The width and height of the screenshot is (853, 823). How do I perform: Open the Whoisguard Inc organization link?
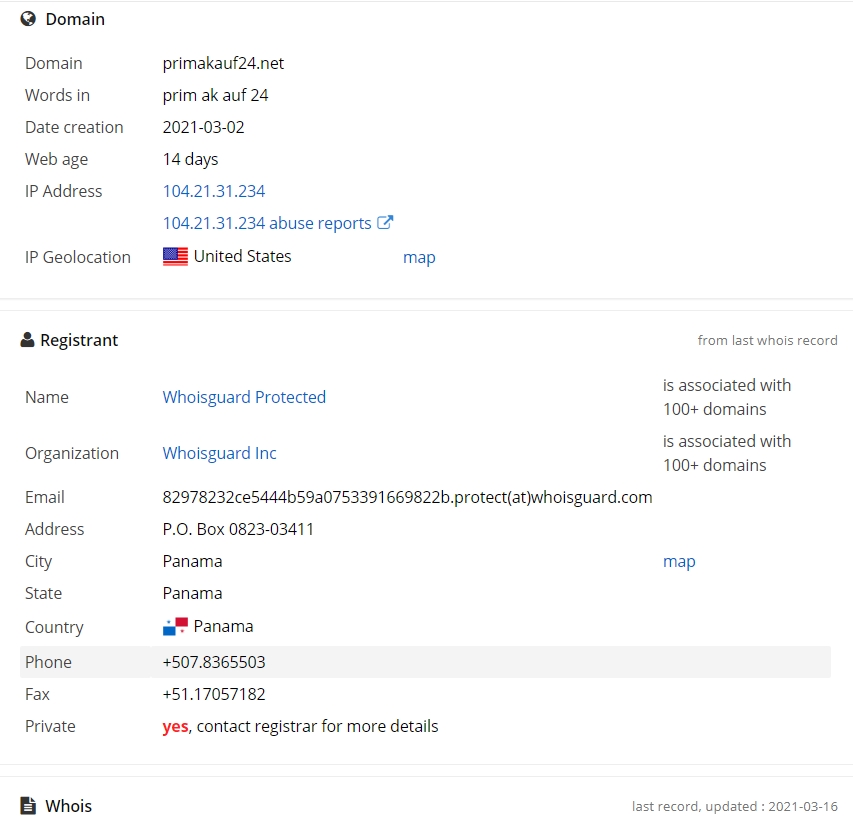pyautogui.click(x=219, y=453)
